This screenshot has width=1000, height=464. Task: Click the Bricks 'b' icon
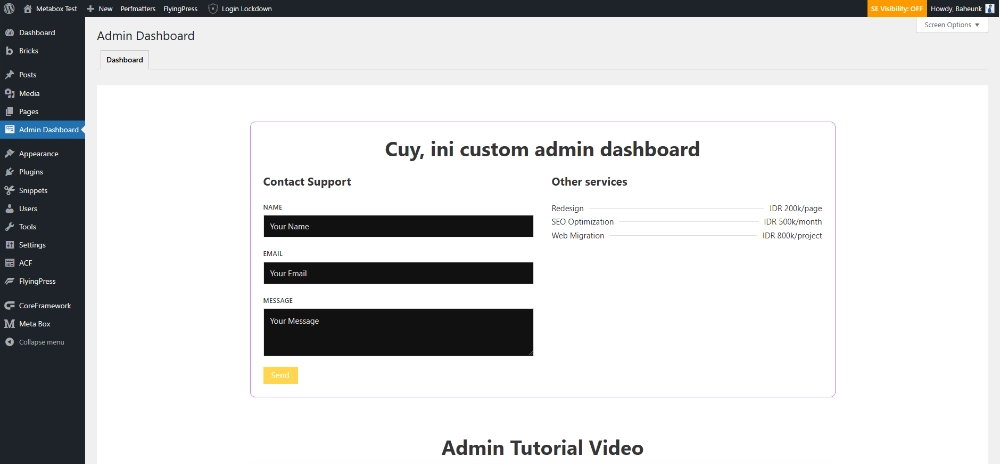click(10, 51)
